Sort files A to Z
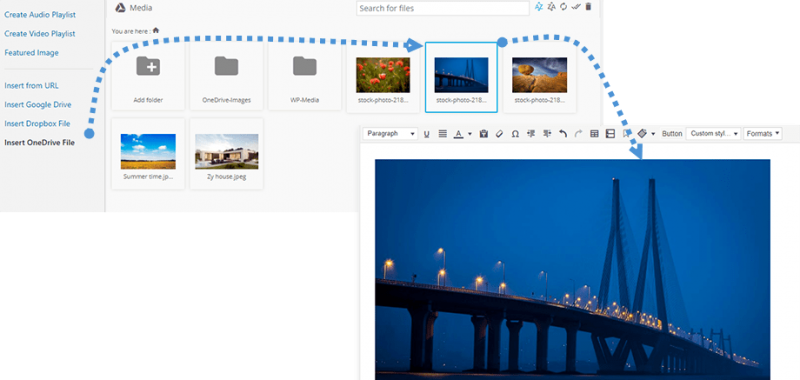This screenshot has width=800, height=380. [539, 7]
